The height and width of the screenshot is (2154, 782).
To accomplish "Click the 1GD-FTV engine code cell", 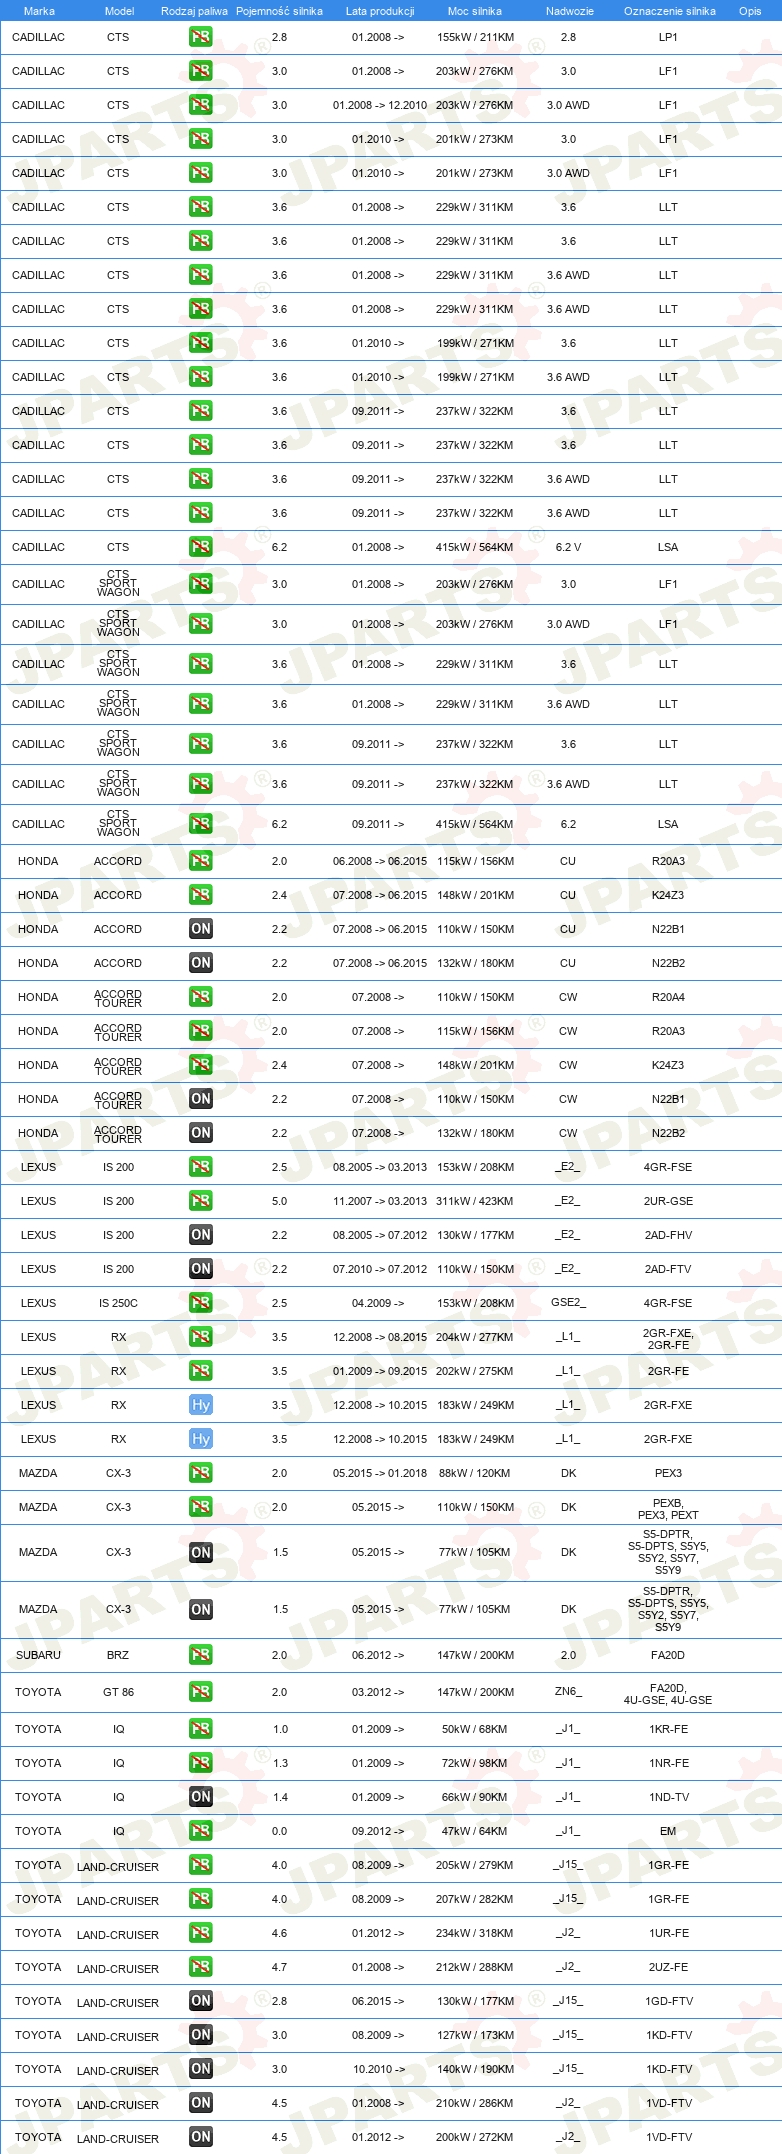I will [x=668, y=2001].
